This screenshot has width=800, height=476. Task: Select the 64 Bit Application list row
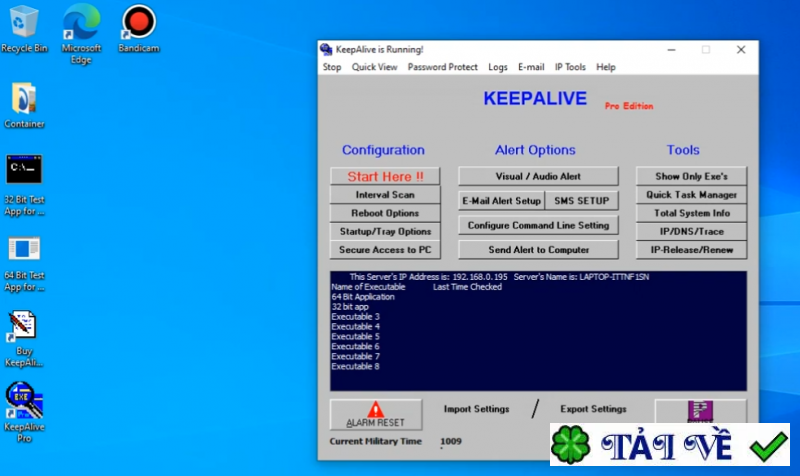tap(363, 296)
